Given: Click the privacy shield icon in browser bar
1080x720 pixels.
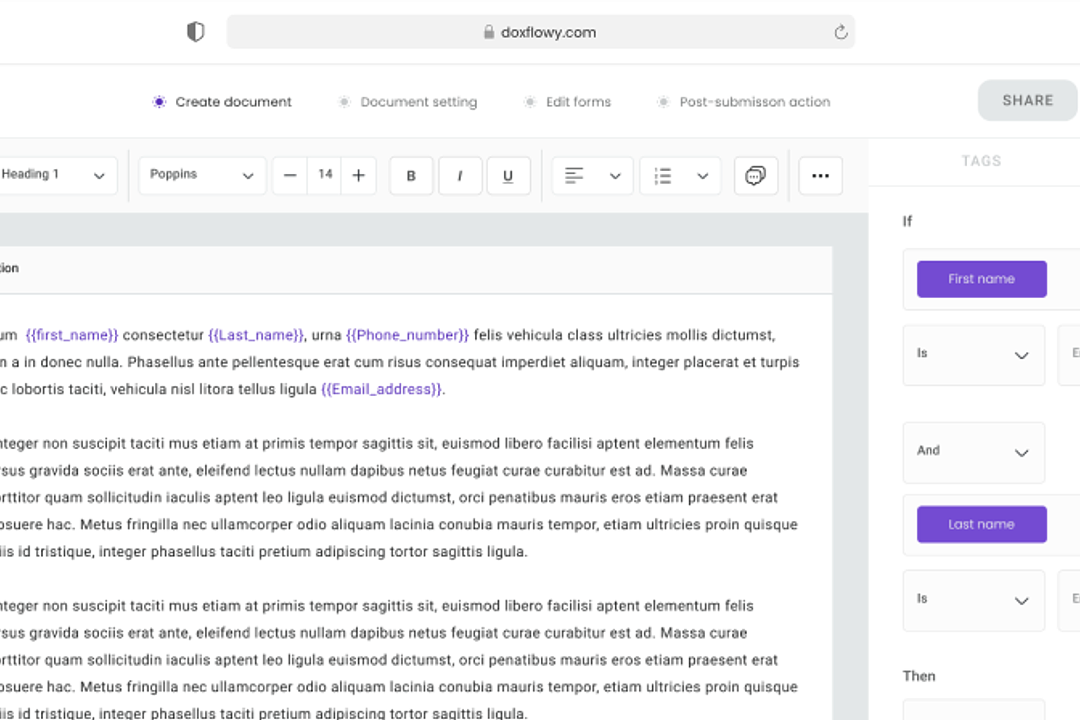Looking at the screenshot, I should tap(196, 32).
